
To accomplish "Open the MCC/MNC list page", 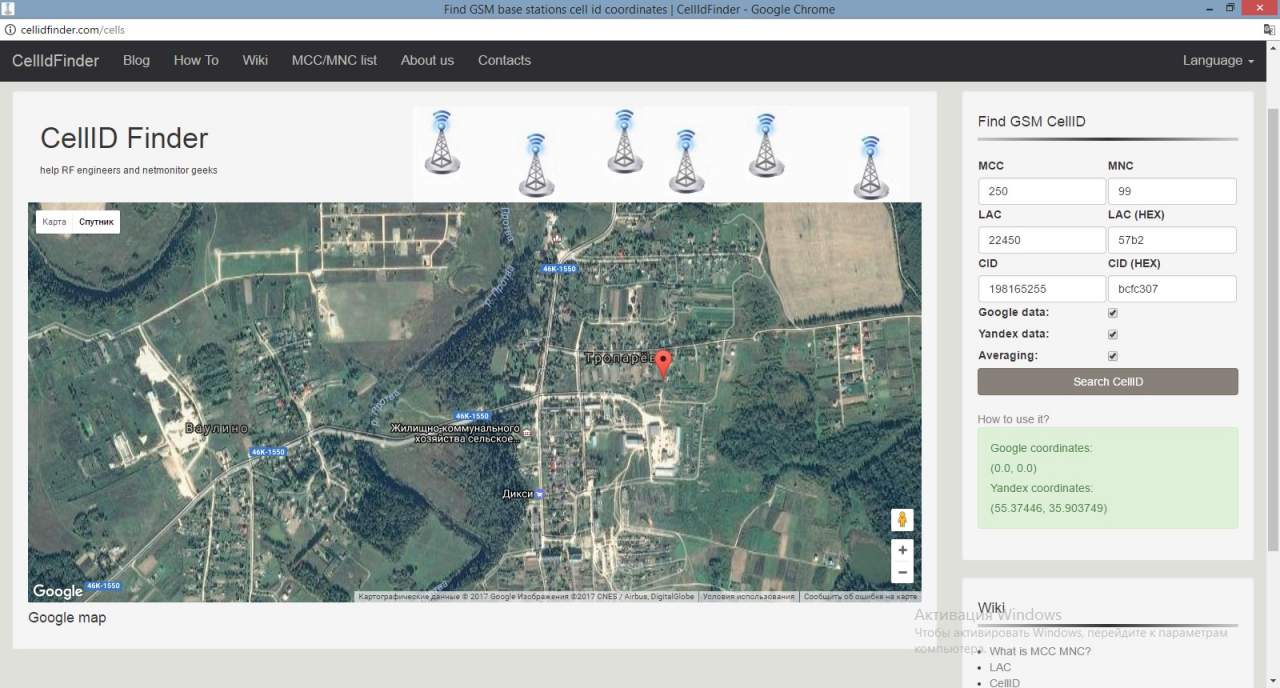I will (x=334, y=60).
